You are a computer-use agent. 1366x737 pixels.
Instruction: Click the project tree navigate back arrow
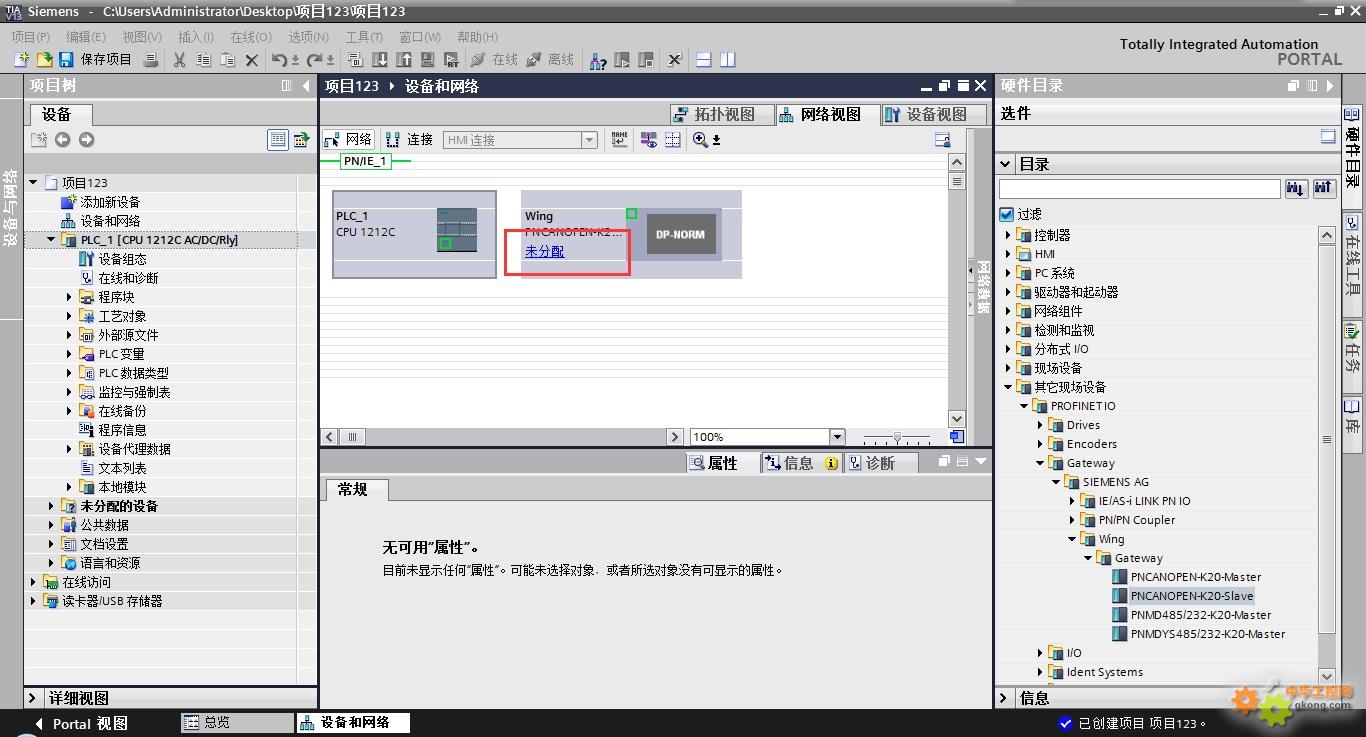pos(63,140)
